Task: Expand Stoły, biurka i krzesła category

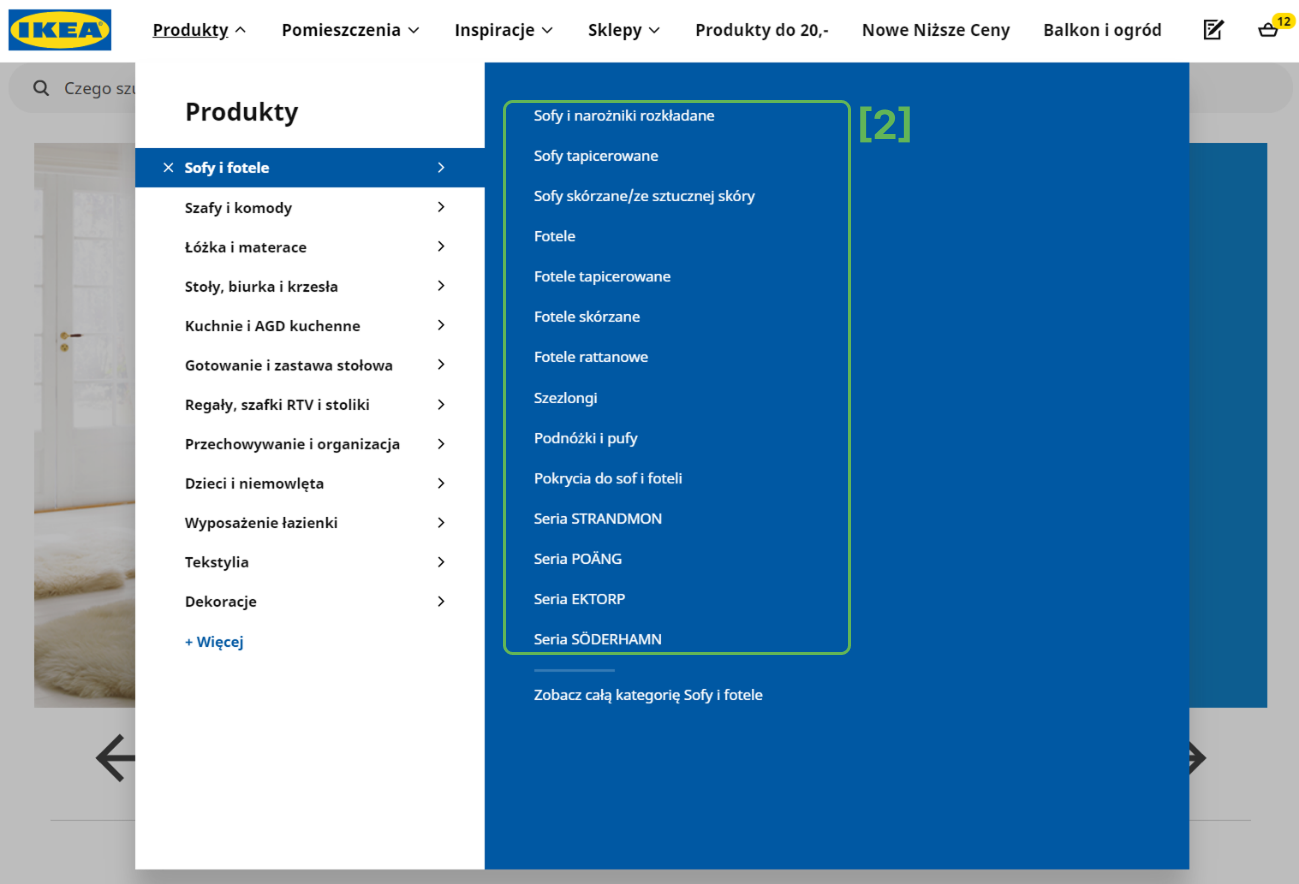Action: [x=310, y=286]
